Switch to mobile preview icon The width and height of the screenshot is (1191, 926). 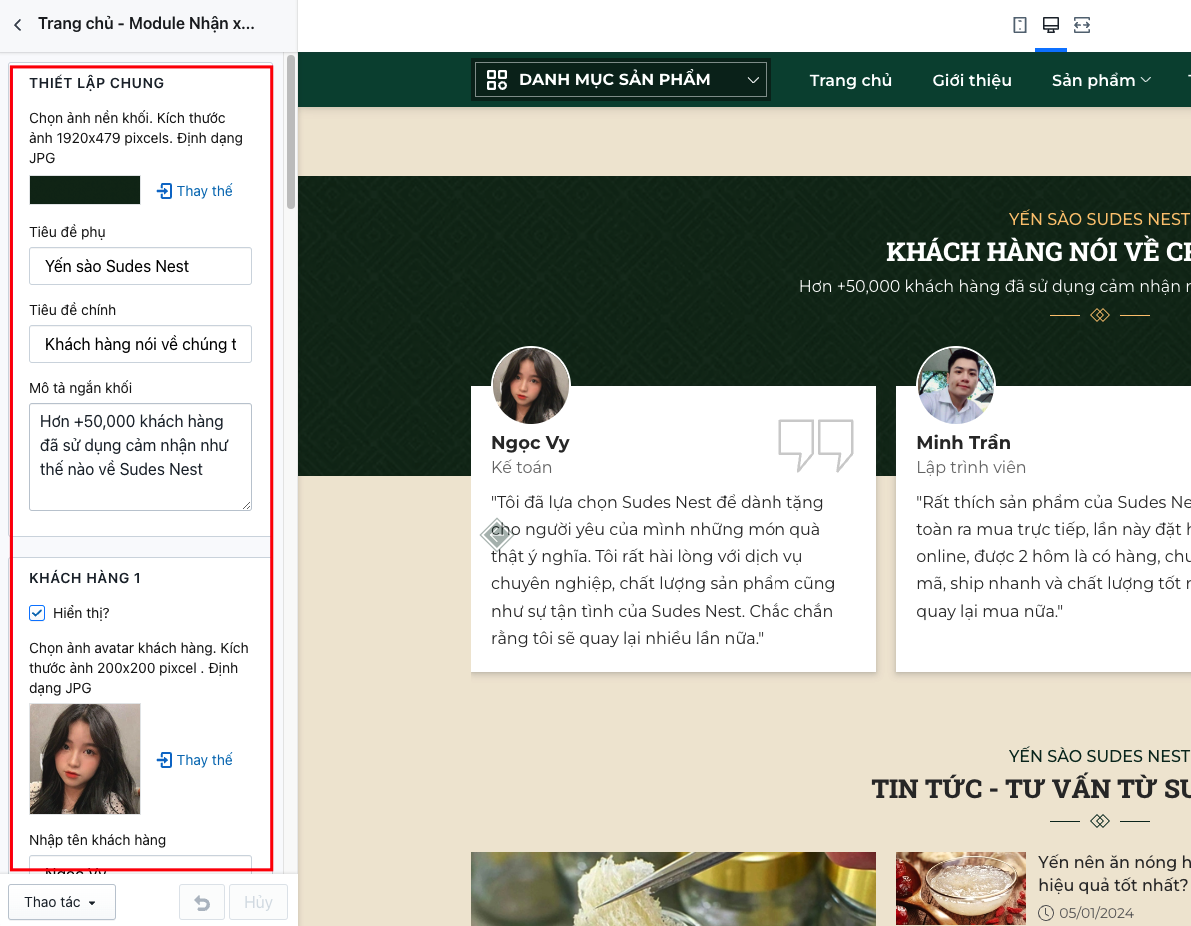click(x=1019, y=25)
